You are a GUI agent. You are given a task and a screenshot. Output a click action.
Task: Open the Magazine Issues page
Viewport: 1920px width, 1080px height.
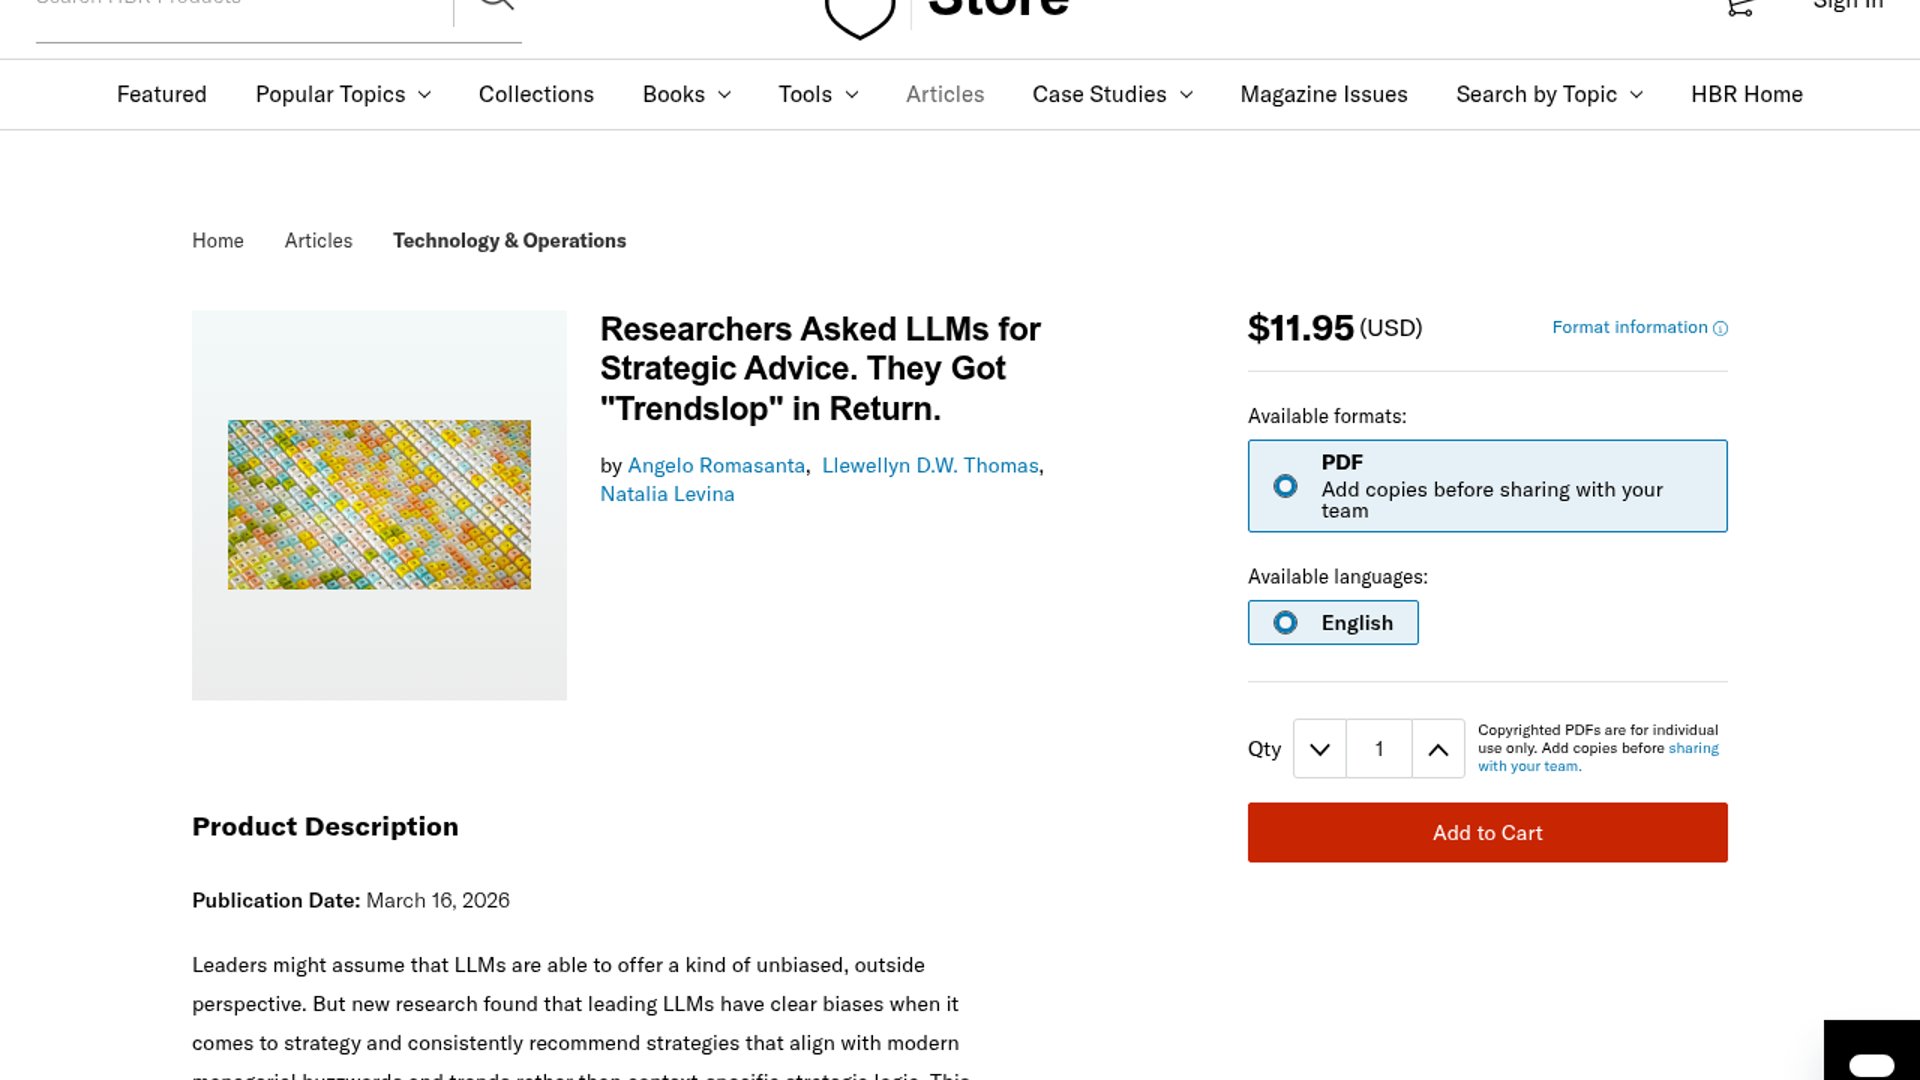(1323, 94)
